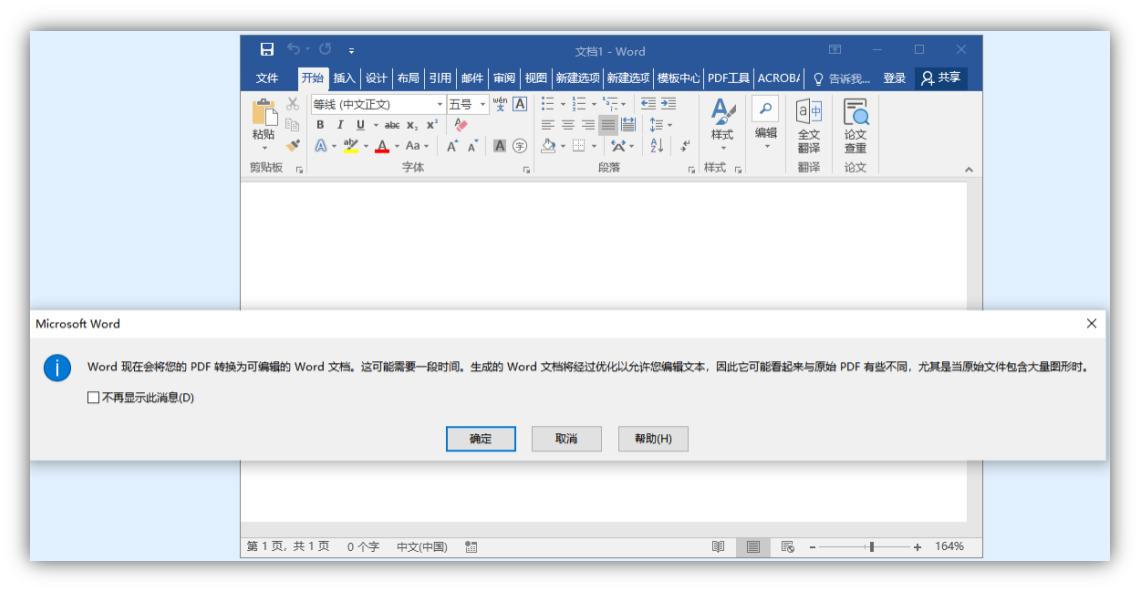
Task: Toggle Bold formatting
Action: click(x=320, y=125)
